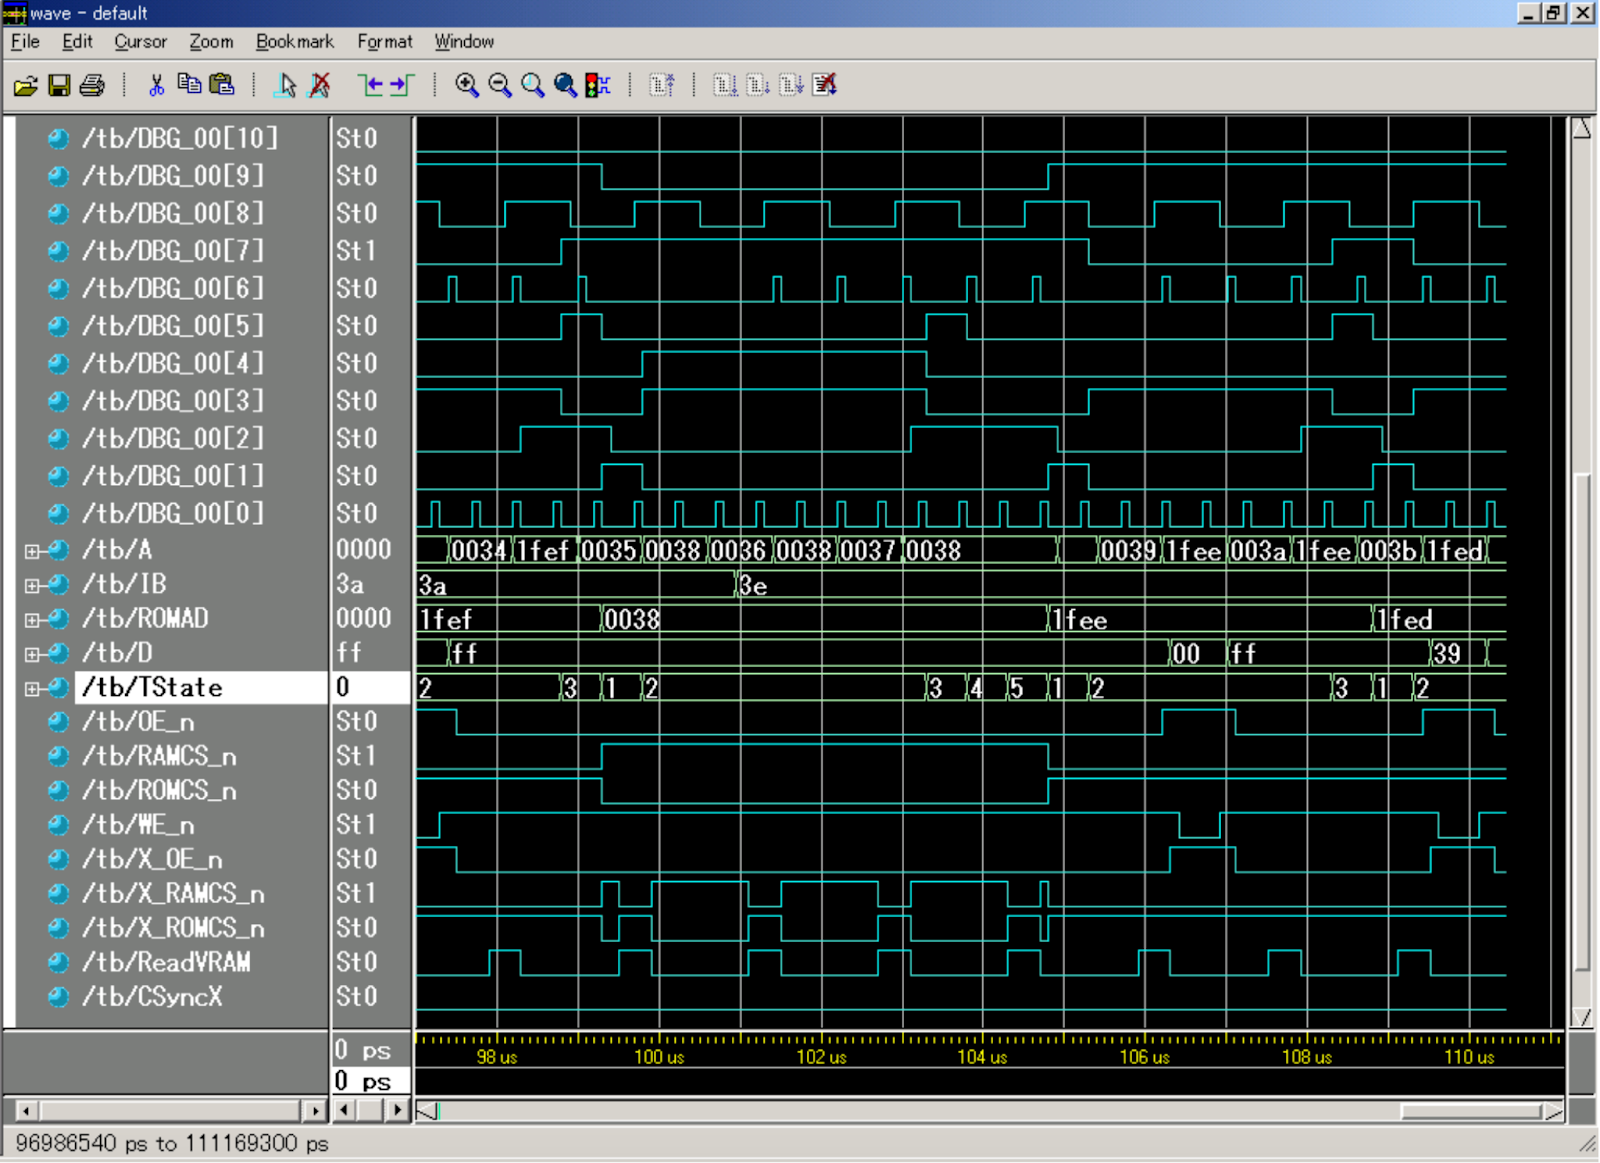Cut the selected signal

click(x=156, y=85)
